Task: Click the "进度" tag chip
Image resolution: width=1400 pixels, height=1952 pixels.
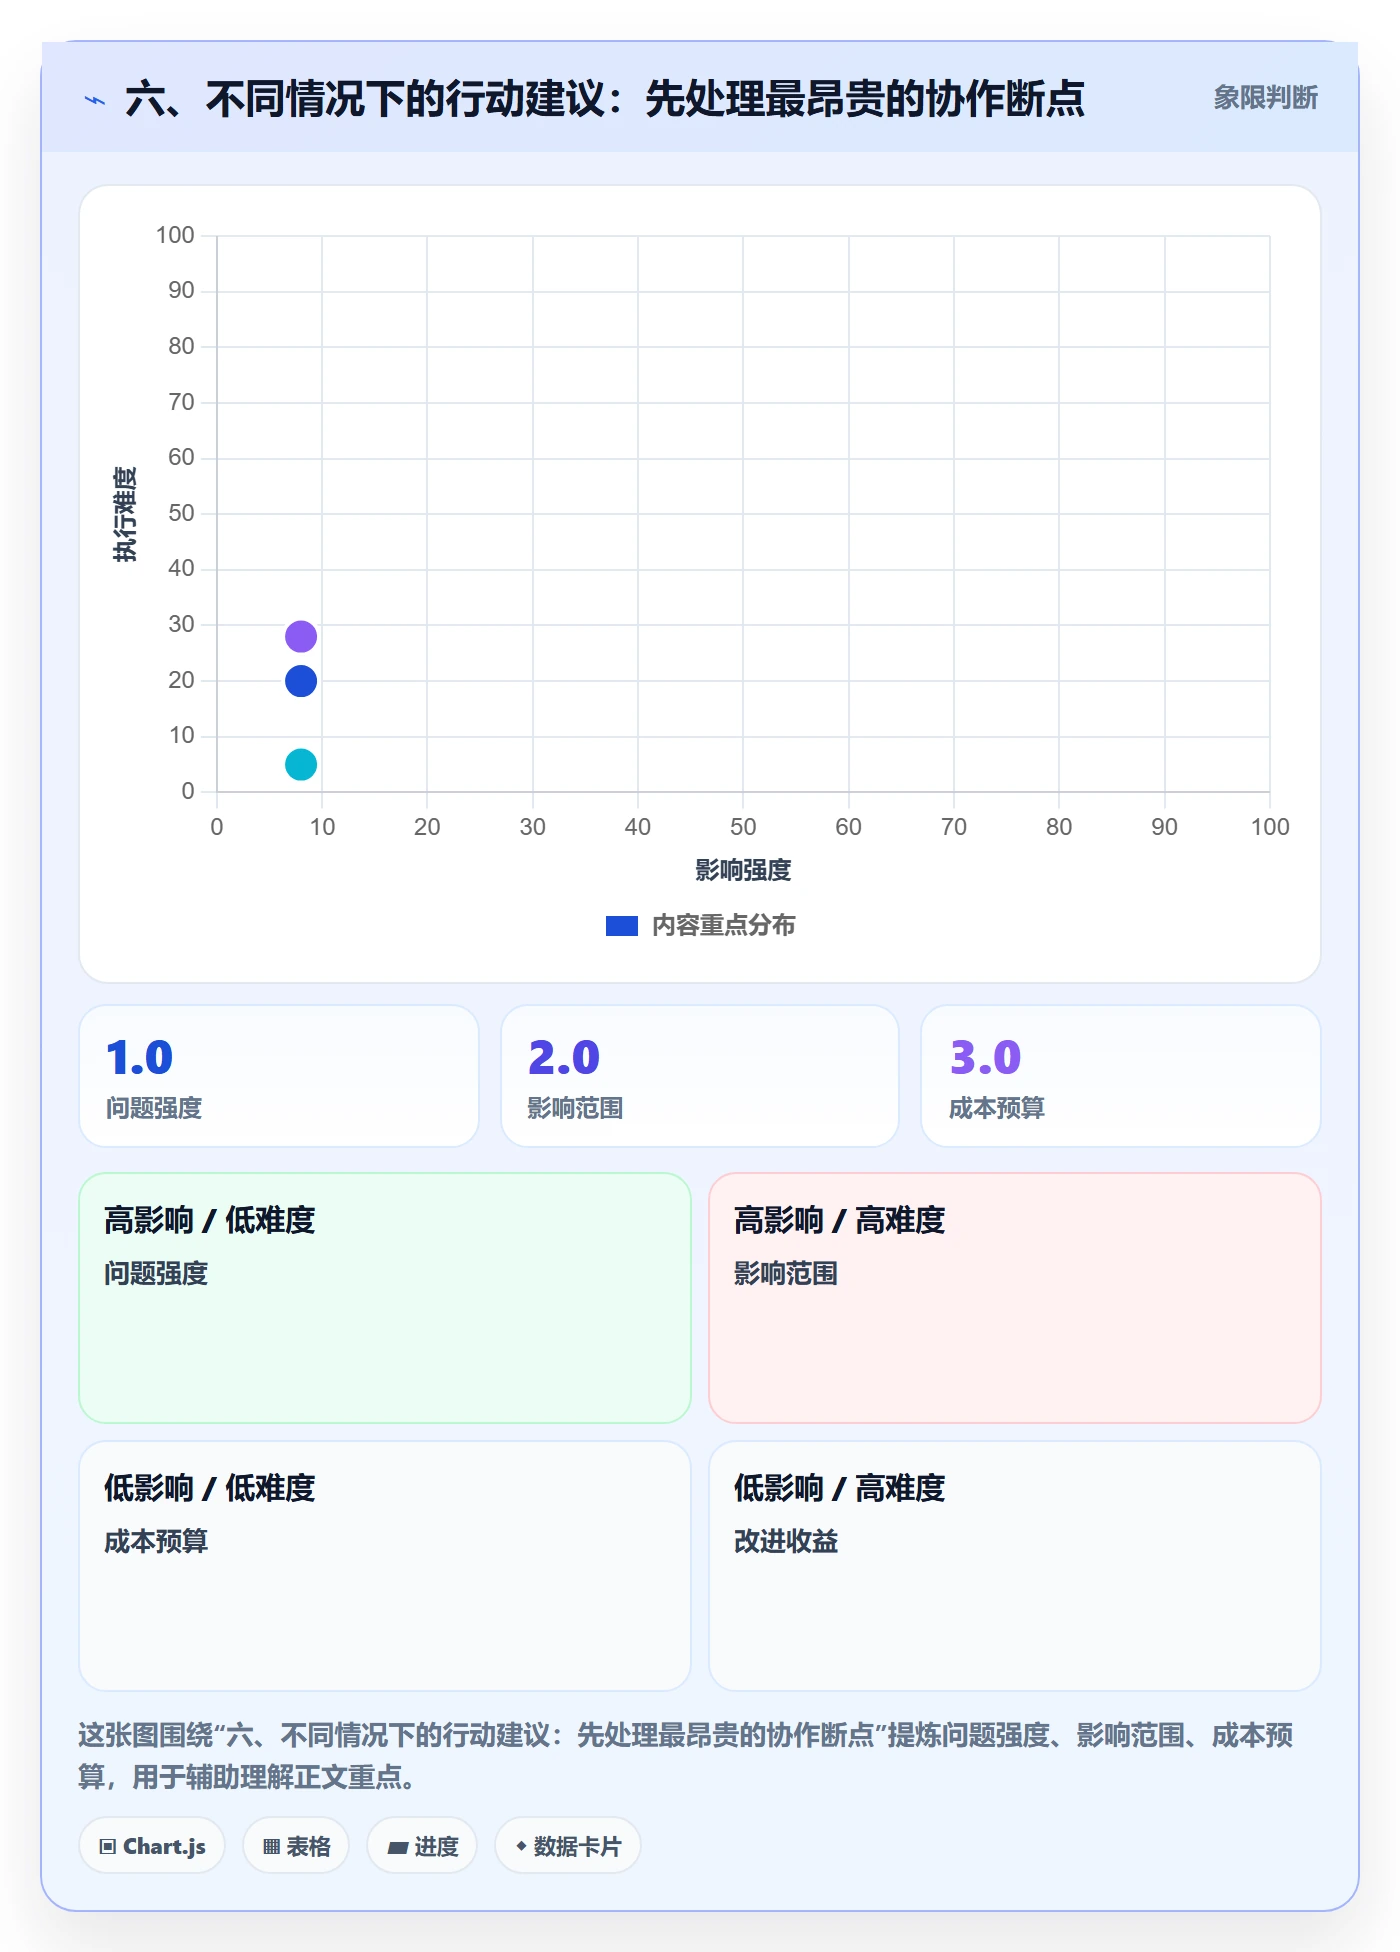Action: [x=422, y=1846]
